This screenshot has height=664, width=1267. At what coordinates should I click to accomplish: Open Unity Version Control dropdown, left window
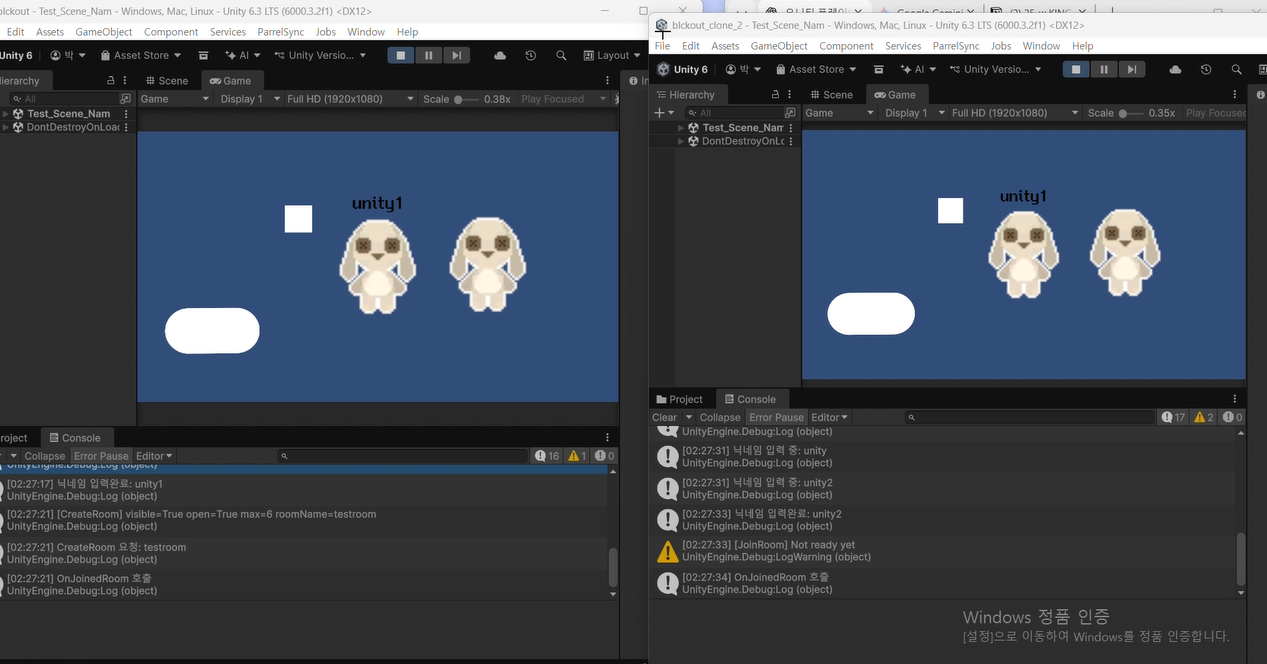[x=318, y=56]
